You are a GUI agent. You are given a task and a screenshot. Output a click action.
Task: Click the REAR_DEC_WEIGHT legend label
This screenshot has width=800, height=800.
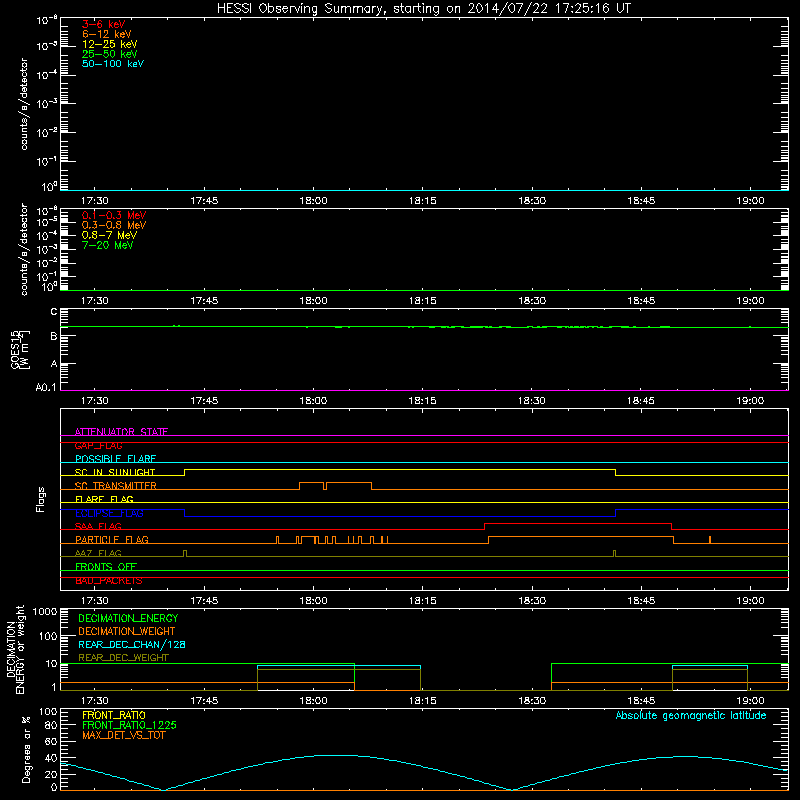[x=123, y=658]
